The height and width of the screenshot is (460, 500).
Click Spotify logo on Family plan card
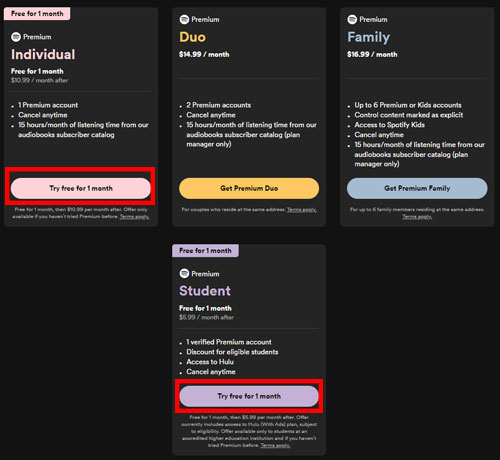(352, 20)
